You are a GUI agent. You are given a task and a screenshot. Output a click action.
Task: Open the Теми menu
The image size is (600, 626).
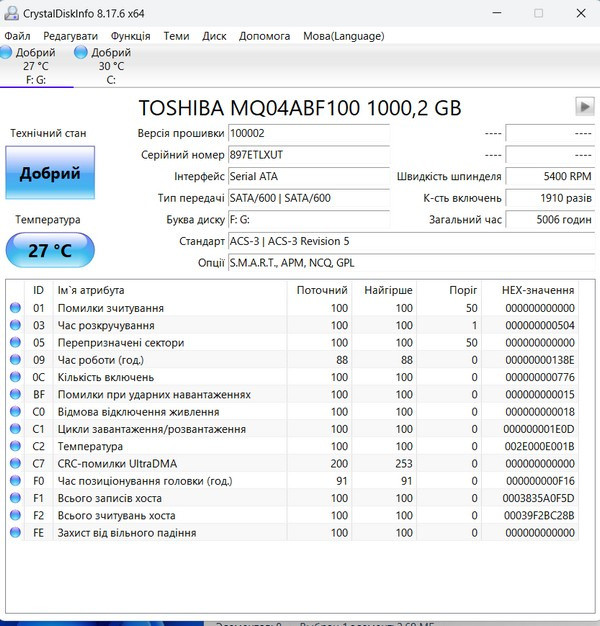tap(176, 36)
